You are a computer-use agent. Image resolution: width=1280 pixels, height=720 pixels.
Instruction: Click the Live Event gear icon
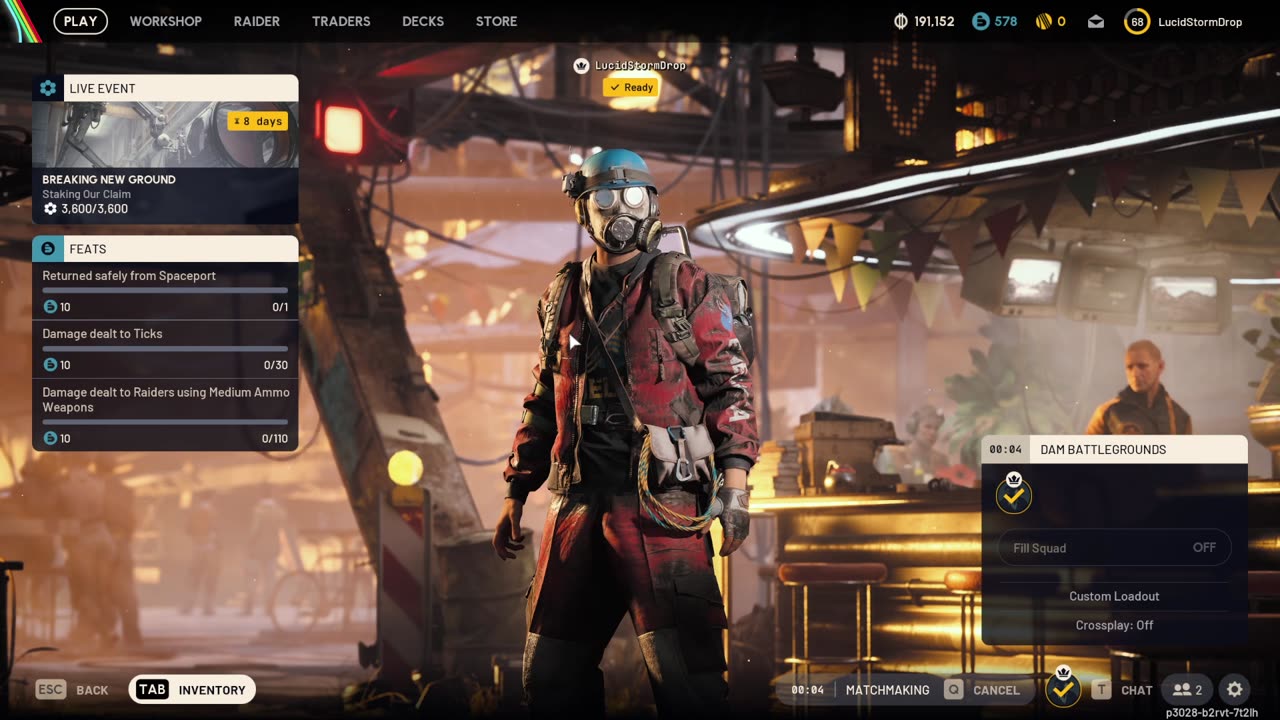coord(47,88)
